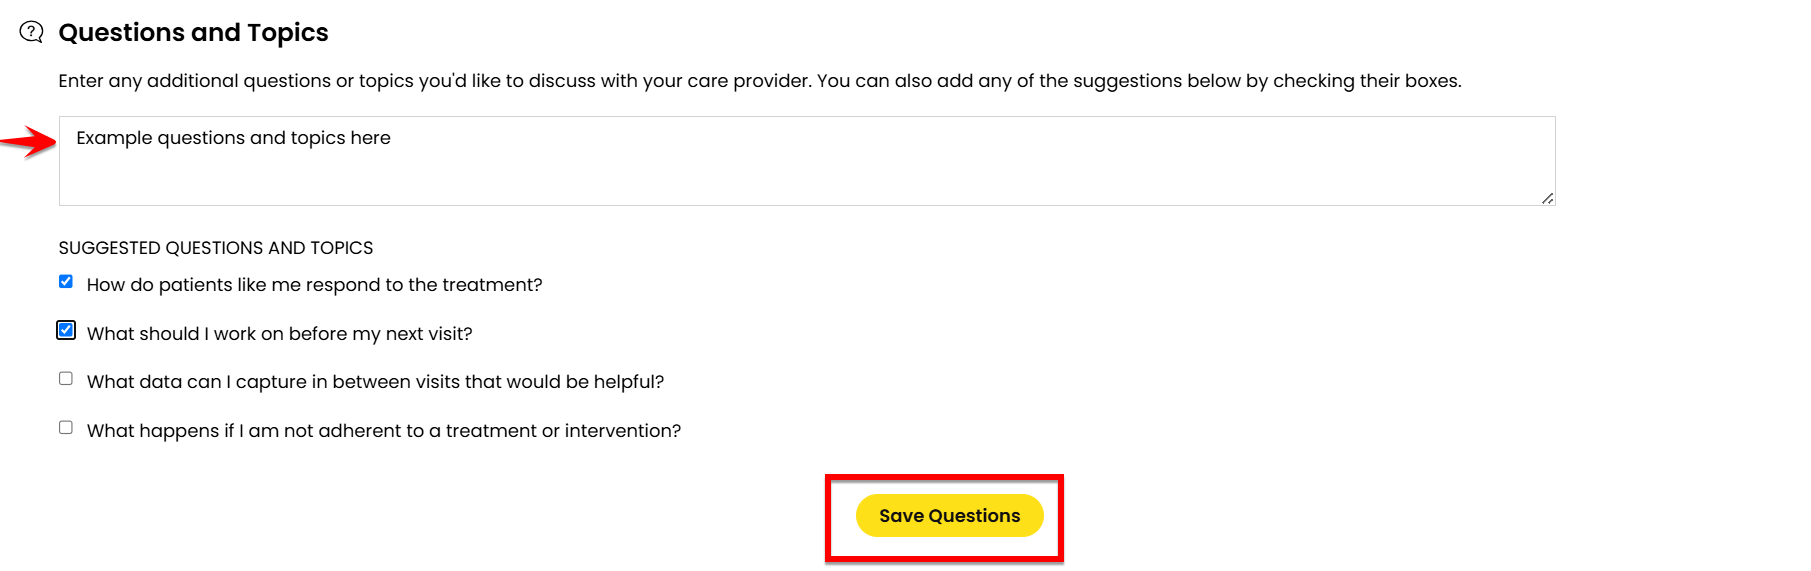1811x571 pixels.
Task: Enable the "not adherent to a treatment" checkbox
Action: pyautogui.click(x=66, y=428)
